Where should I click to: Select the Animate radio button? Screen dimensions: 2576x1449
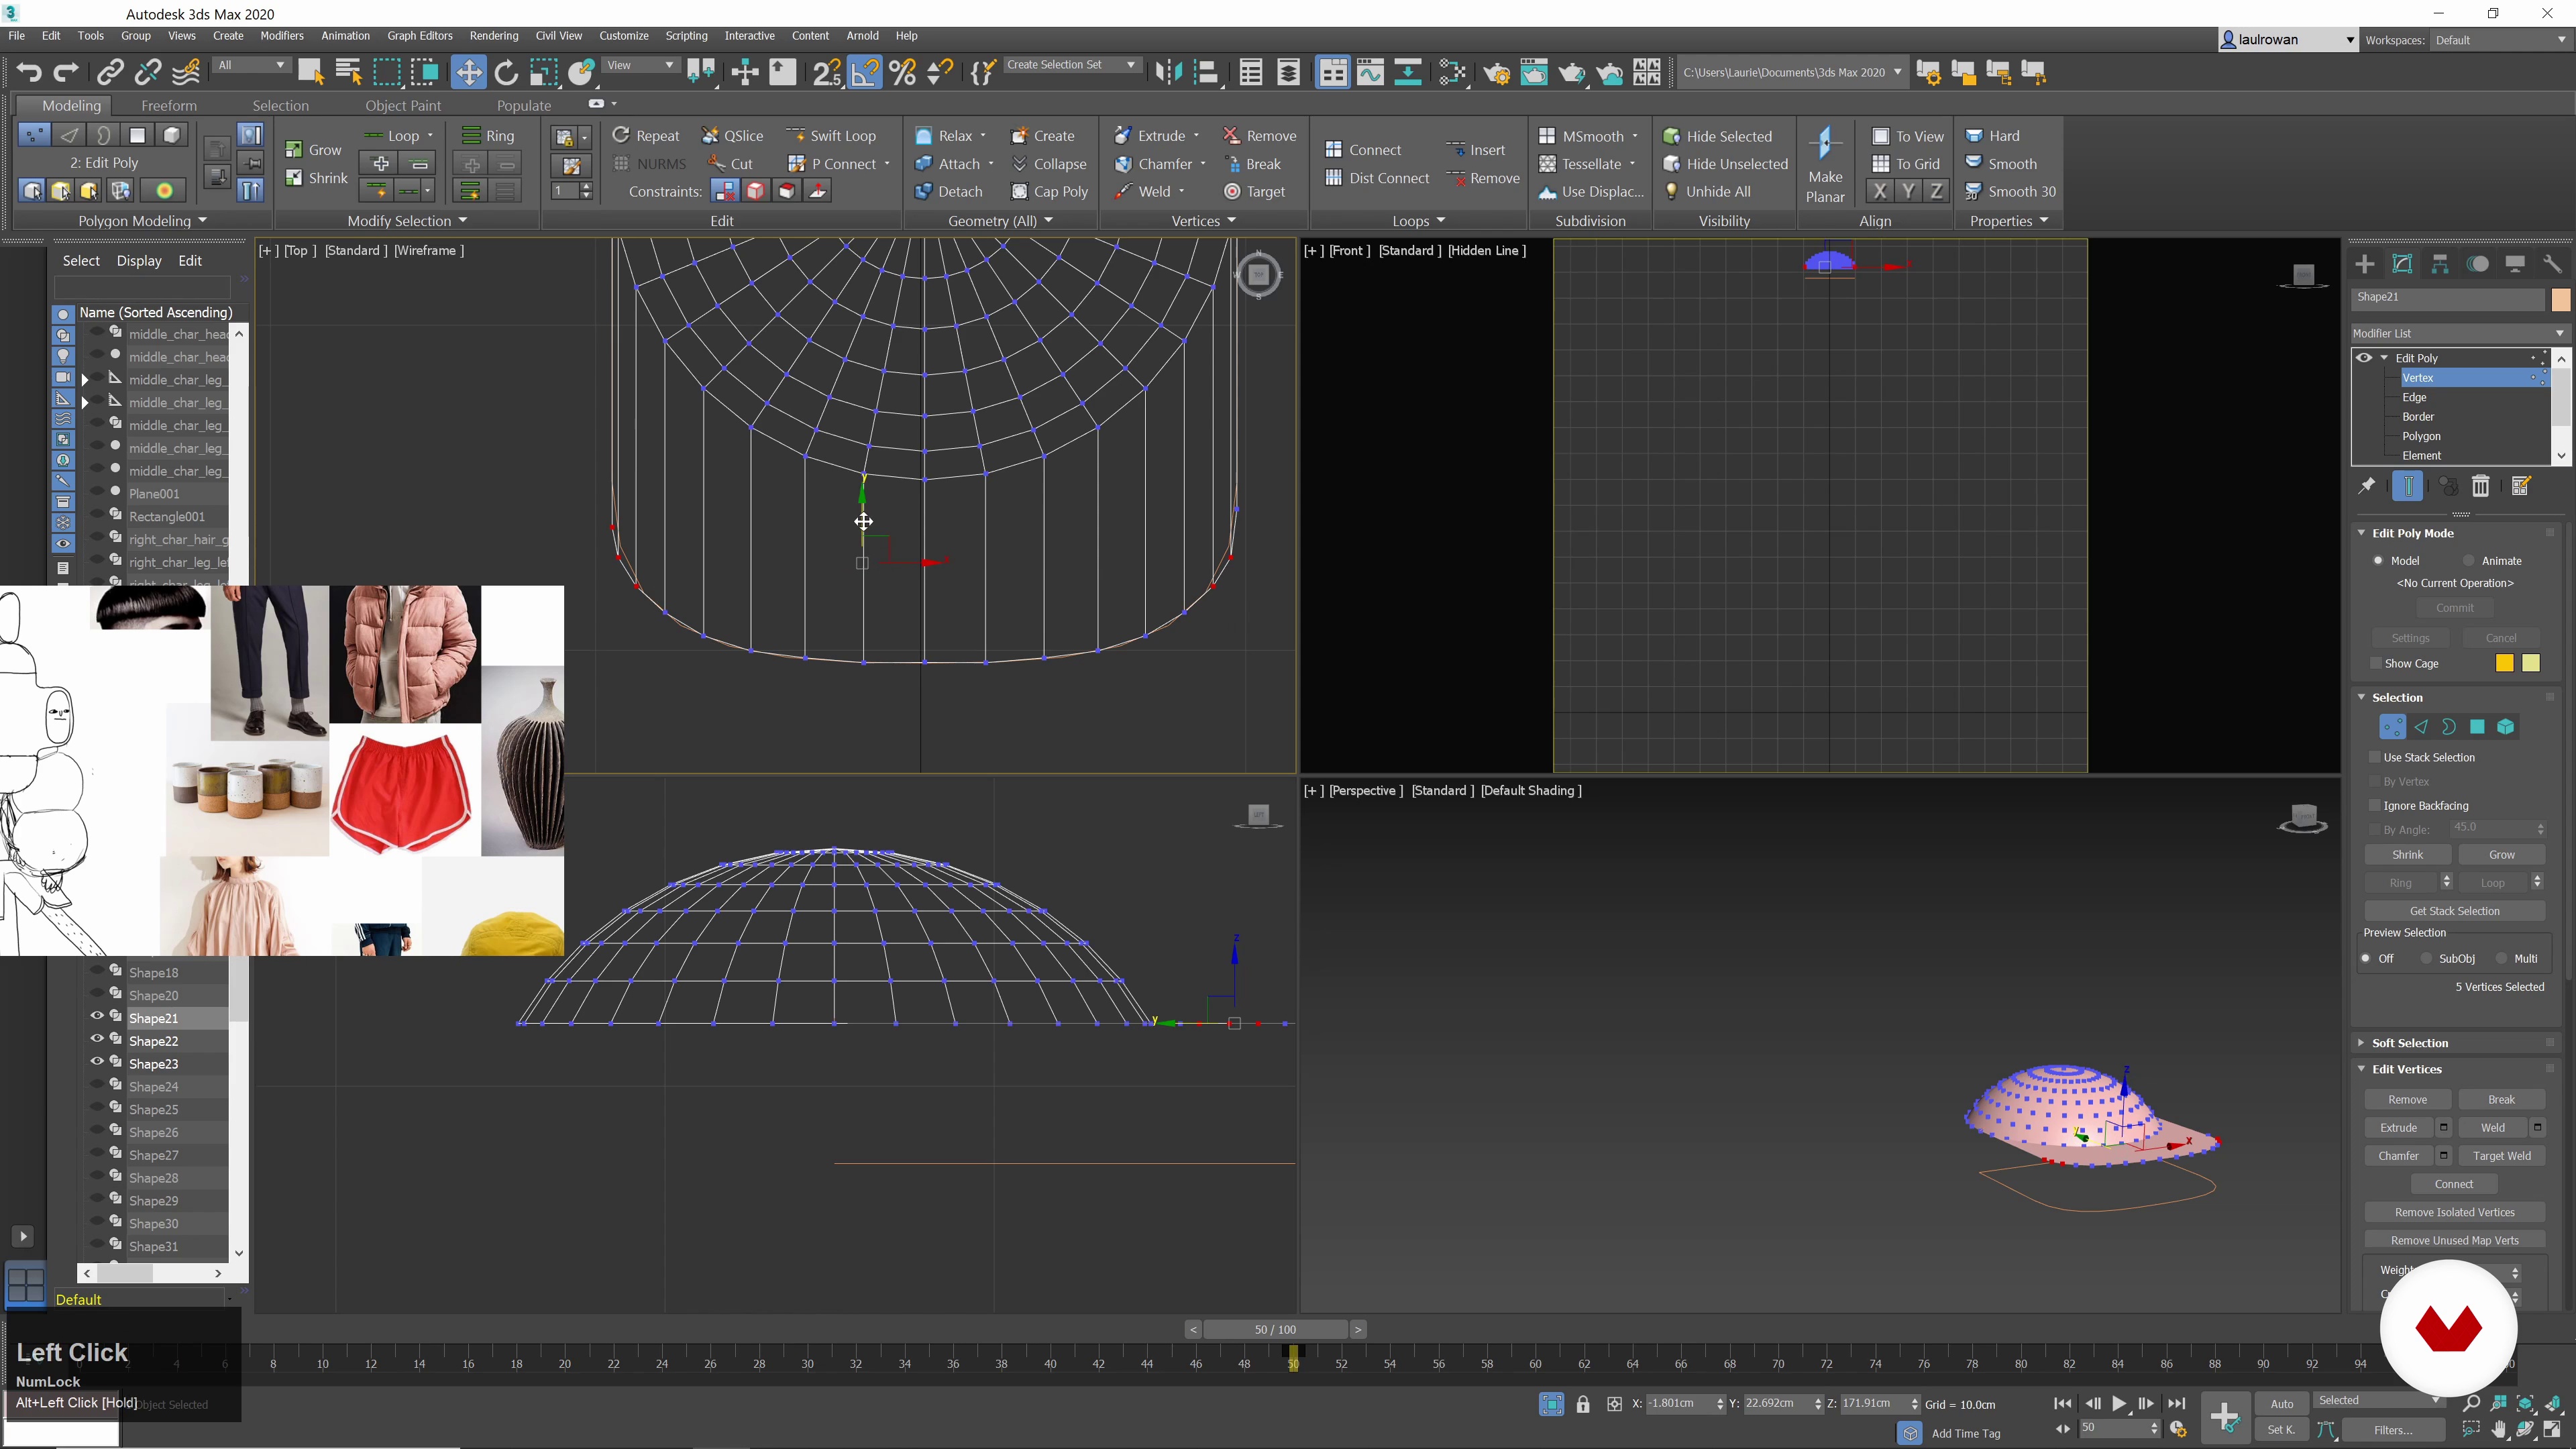(x=2469, y=561)
